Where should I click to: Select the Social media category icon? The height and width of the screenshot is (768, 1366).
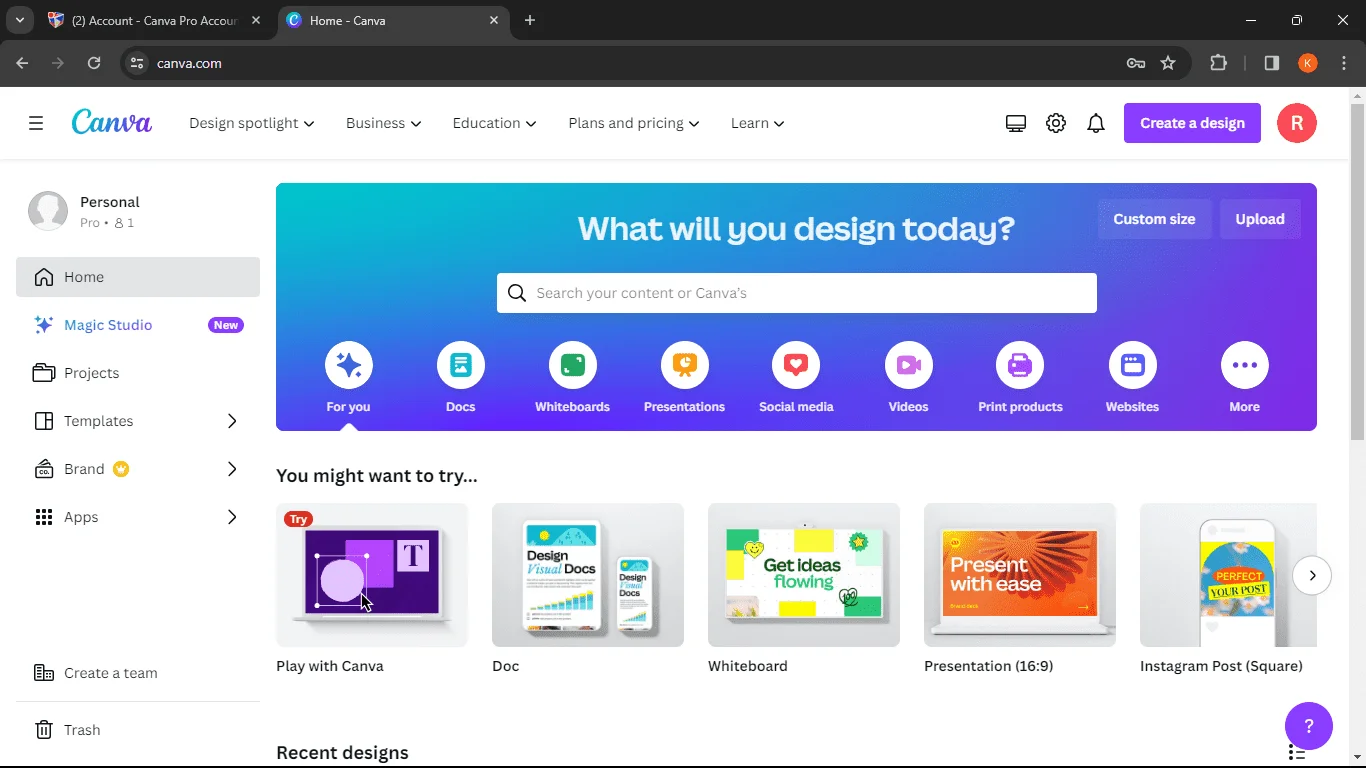click(x=796, y=366)
